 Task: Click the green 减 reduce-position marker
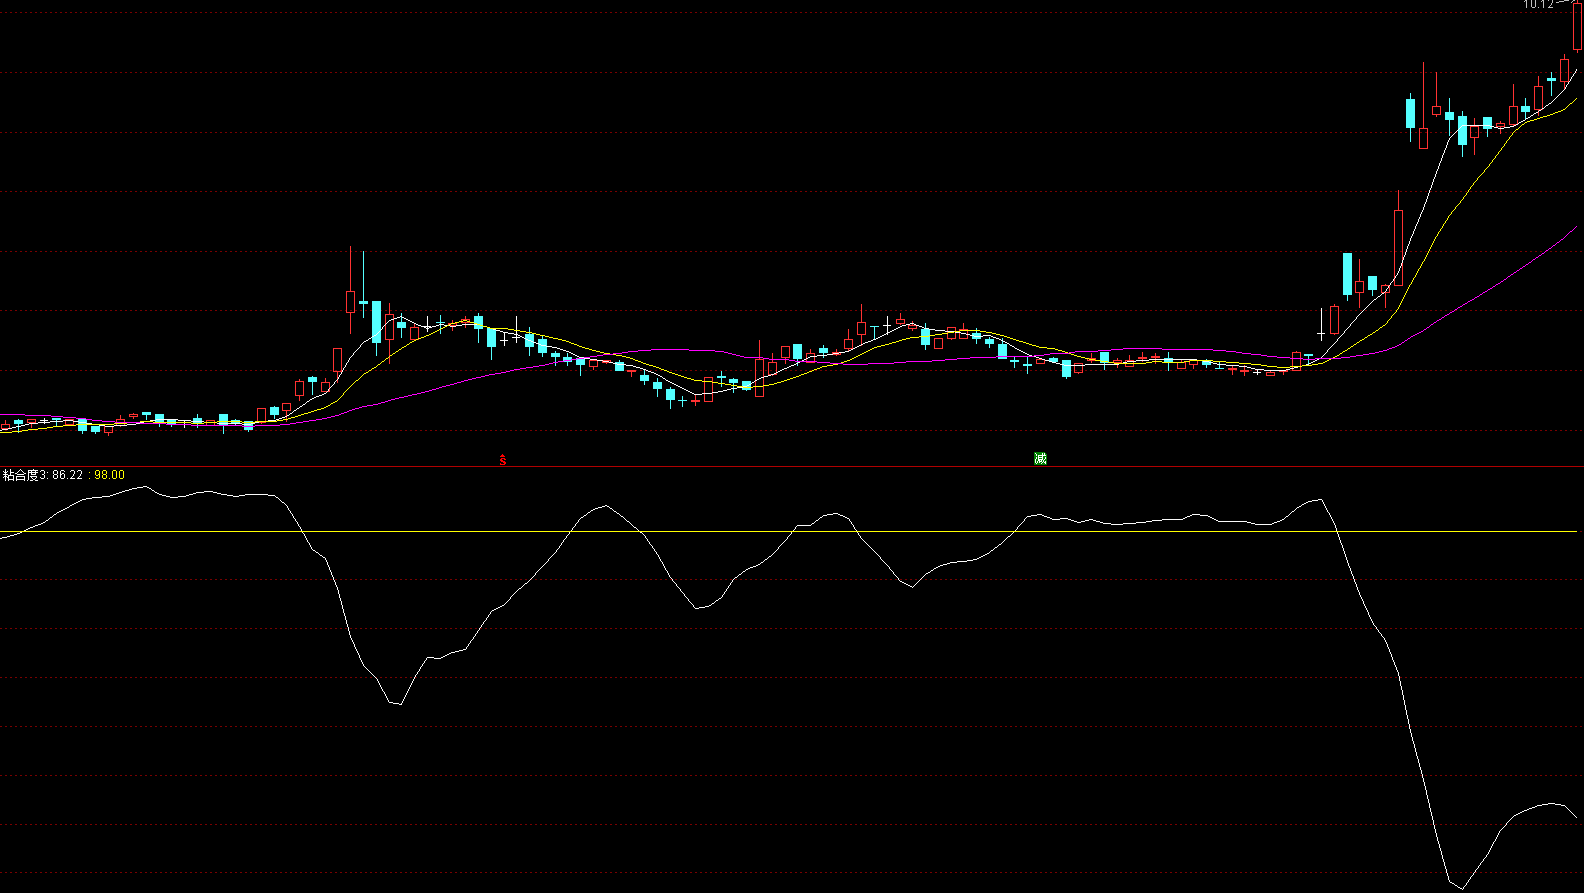point(1040,459)
